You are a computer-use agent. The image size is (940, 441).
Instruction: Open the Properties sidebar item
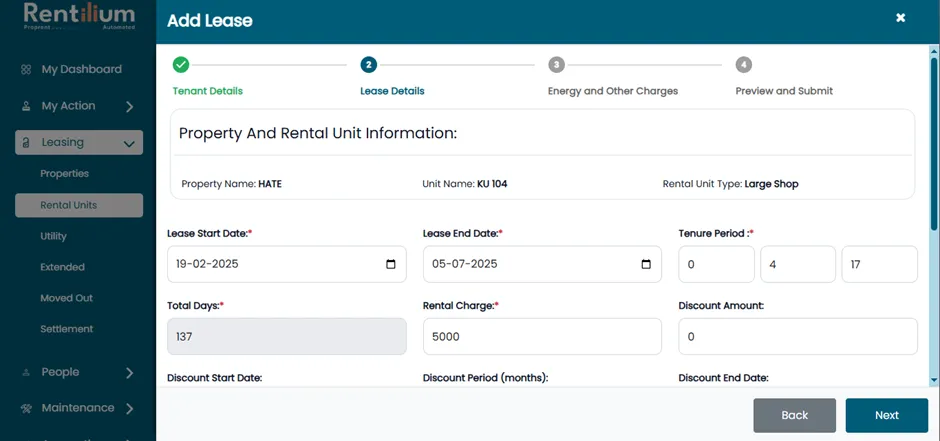coord(65,174)
